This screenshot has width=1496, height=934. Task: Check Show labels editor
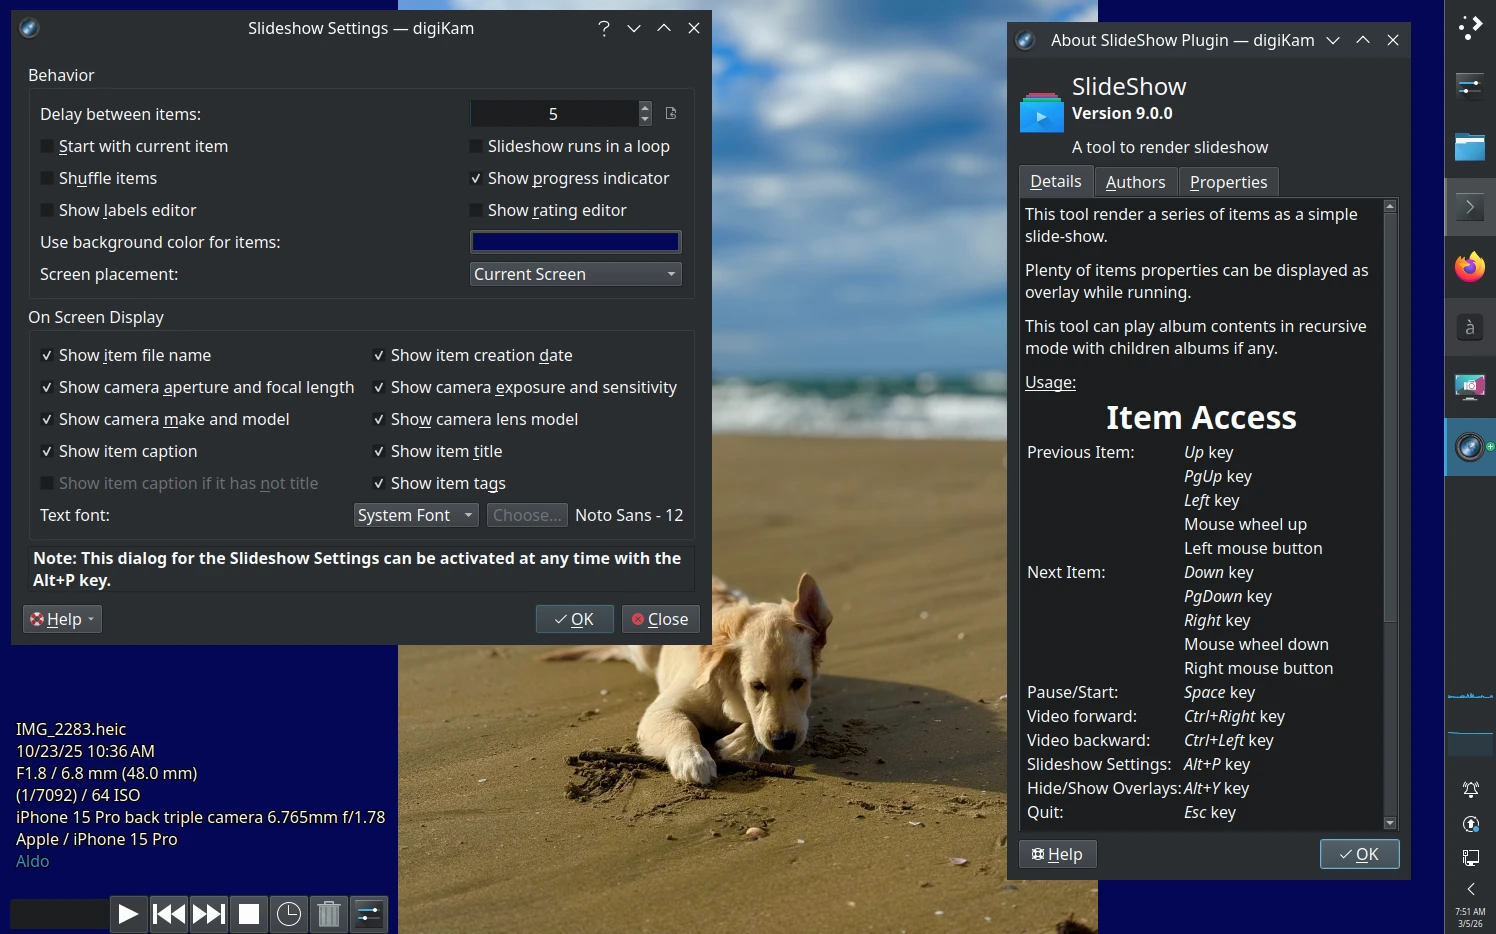coord(47,210)
